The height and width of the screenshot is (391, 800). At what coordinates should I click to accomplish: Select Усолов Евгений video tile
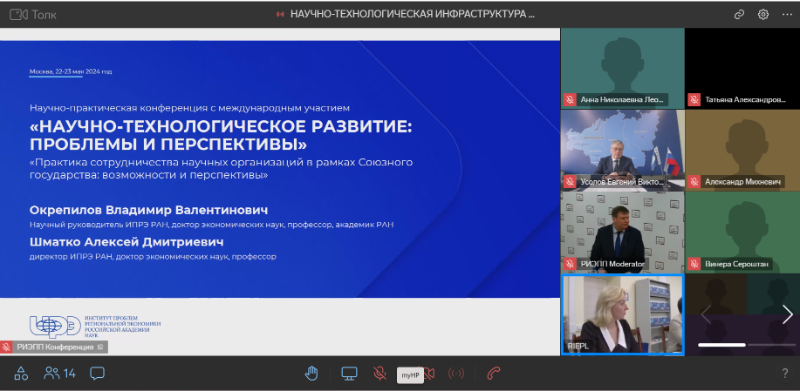(x=622, y=151)
